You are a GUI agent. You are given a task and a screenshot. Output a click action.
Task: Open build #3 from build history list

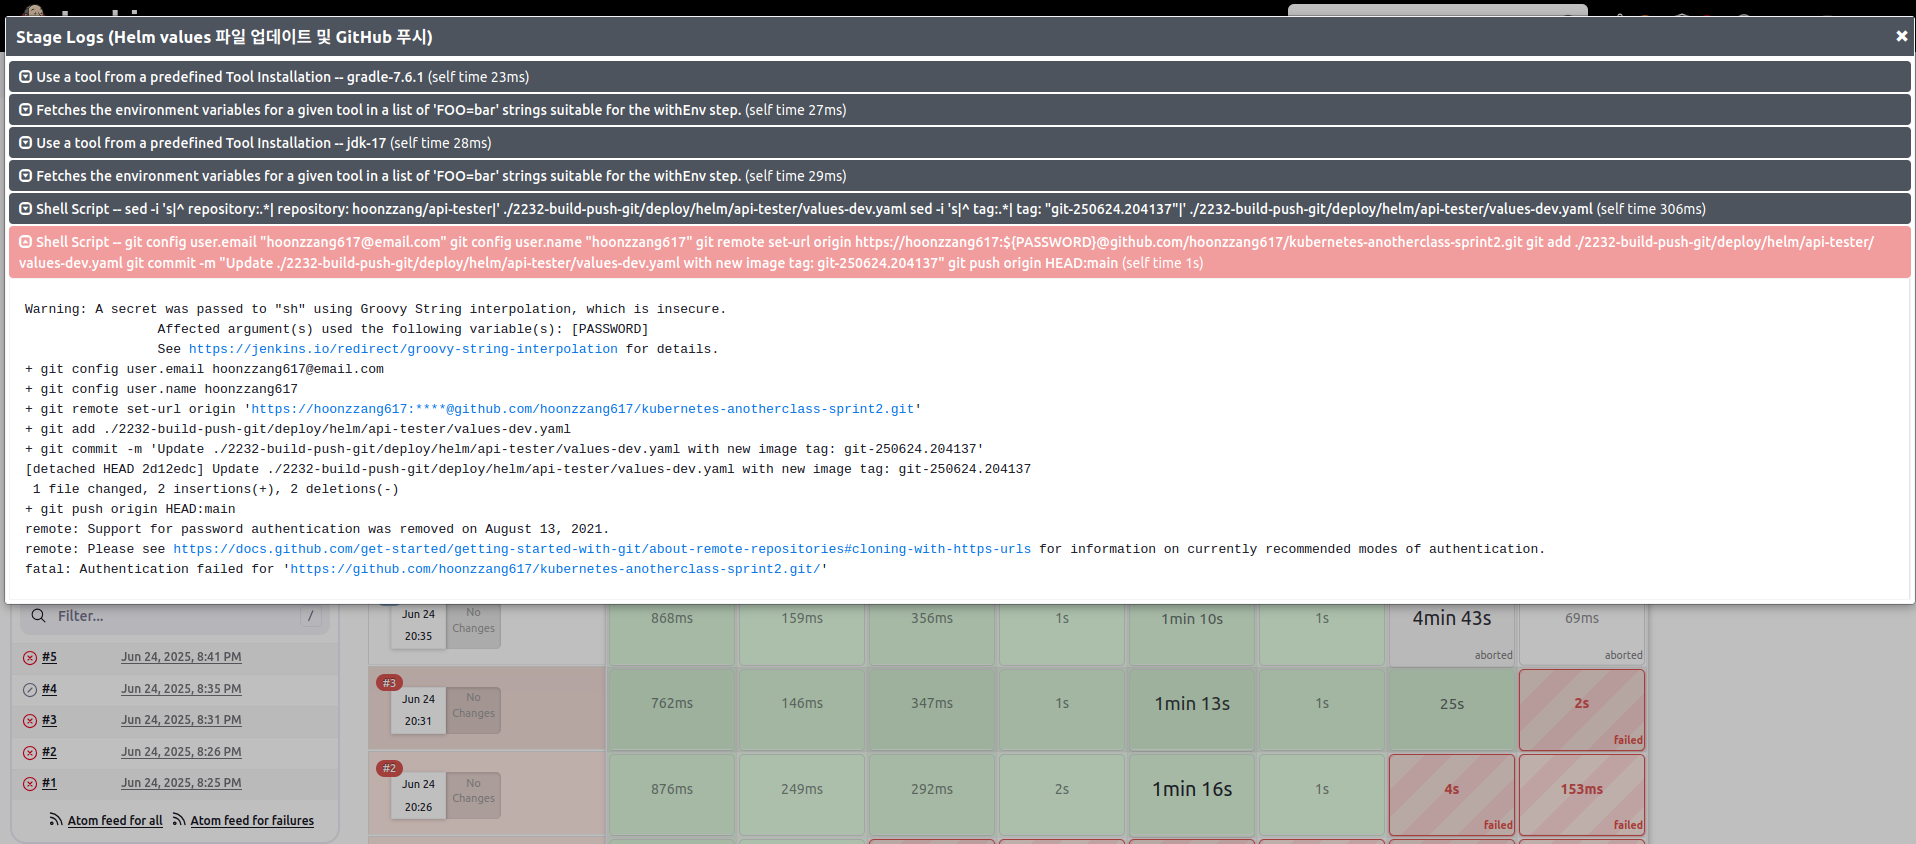(49, 720)
